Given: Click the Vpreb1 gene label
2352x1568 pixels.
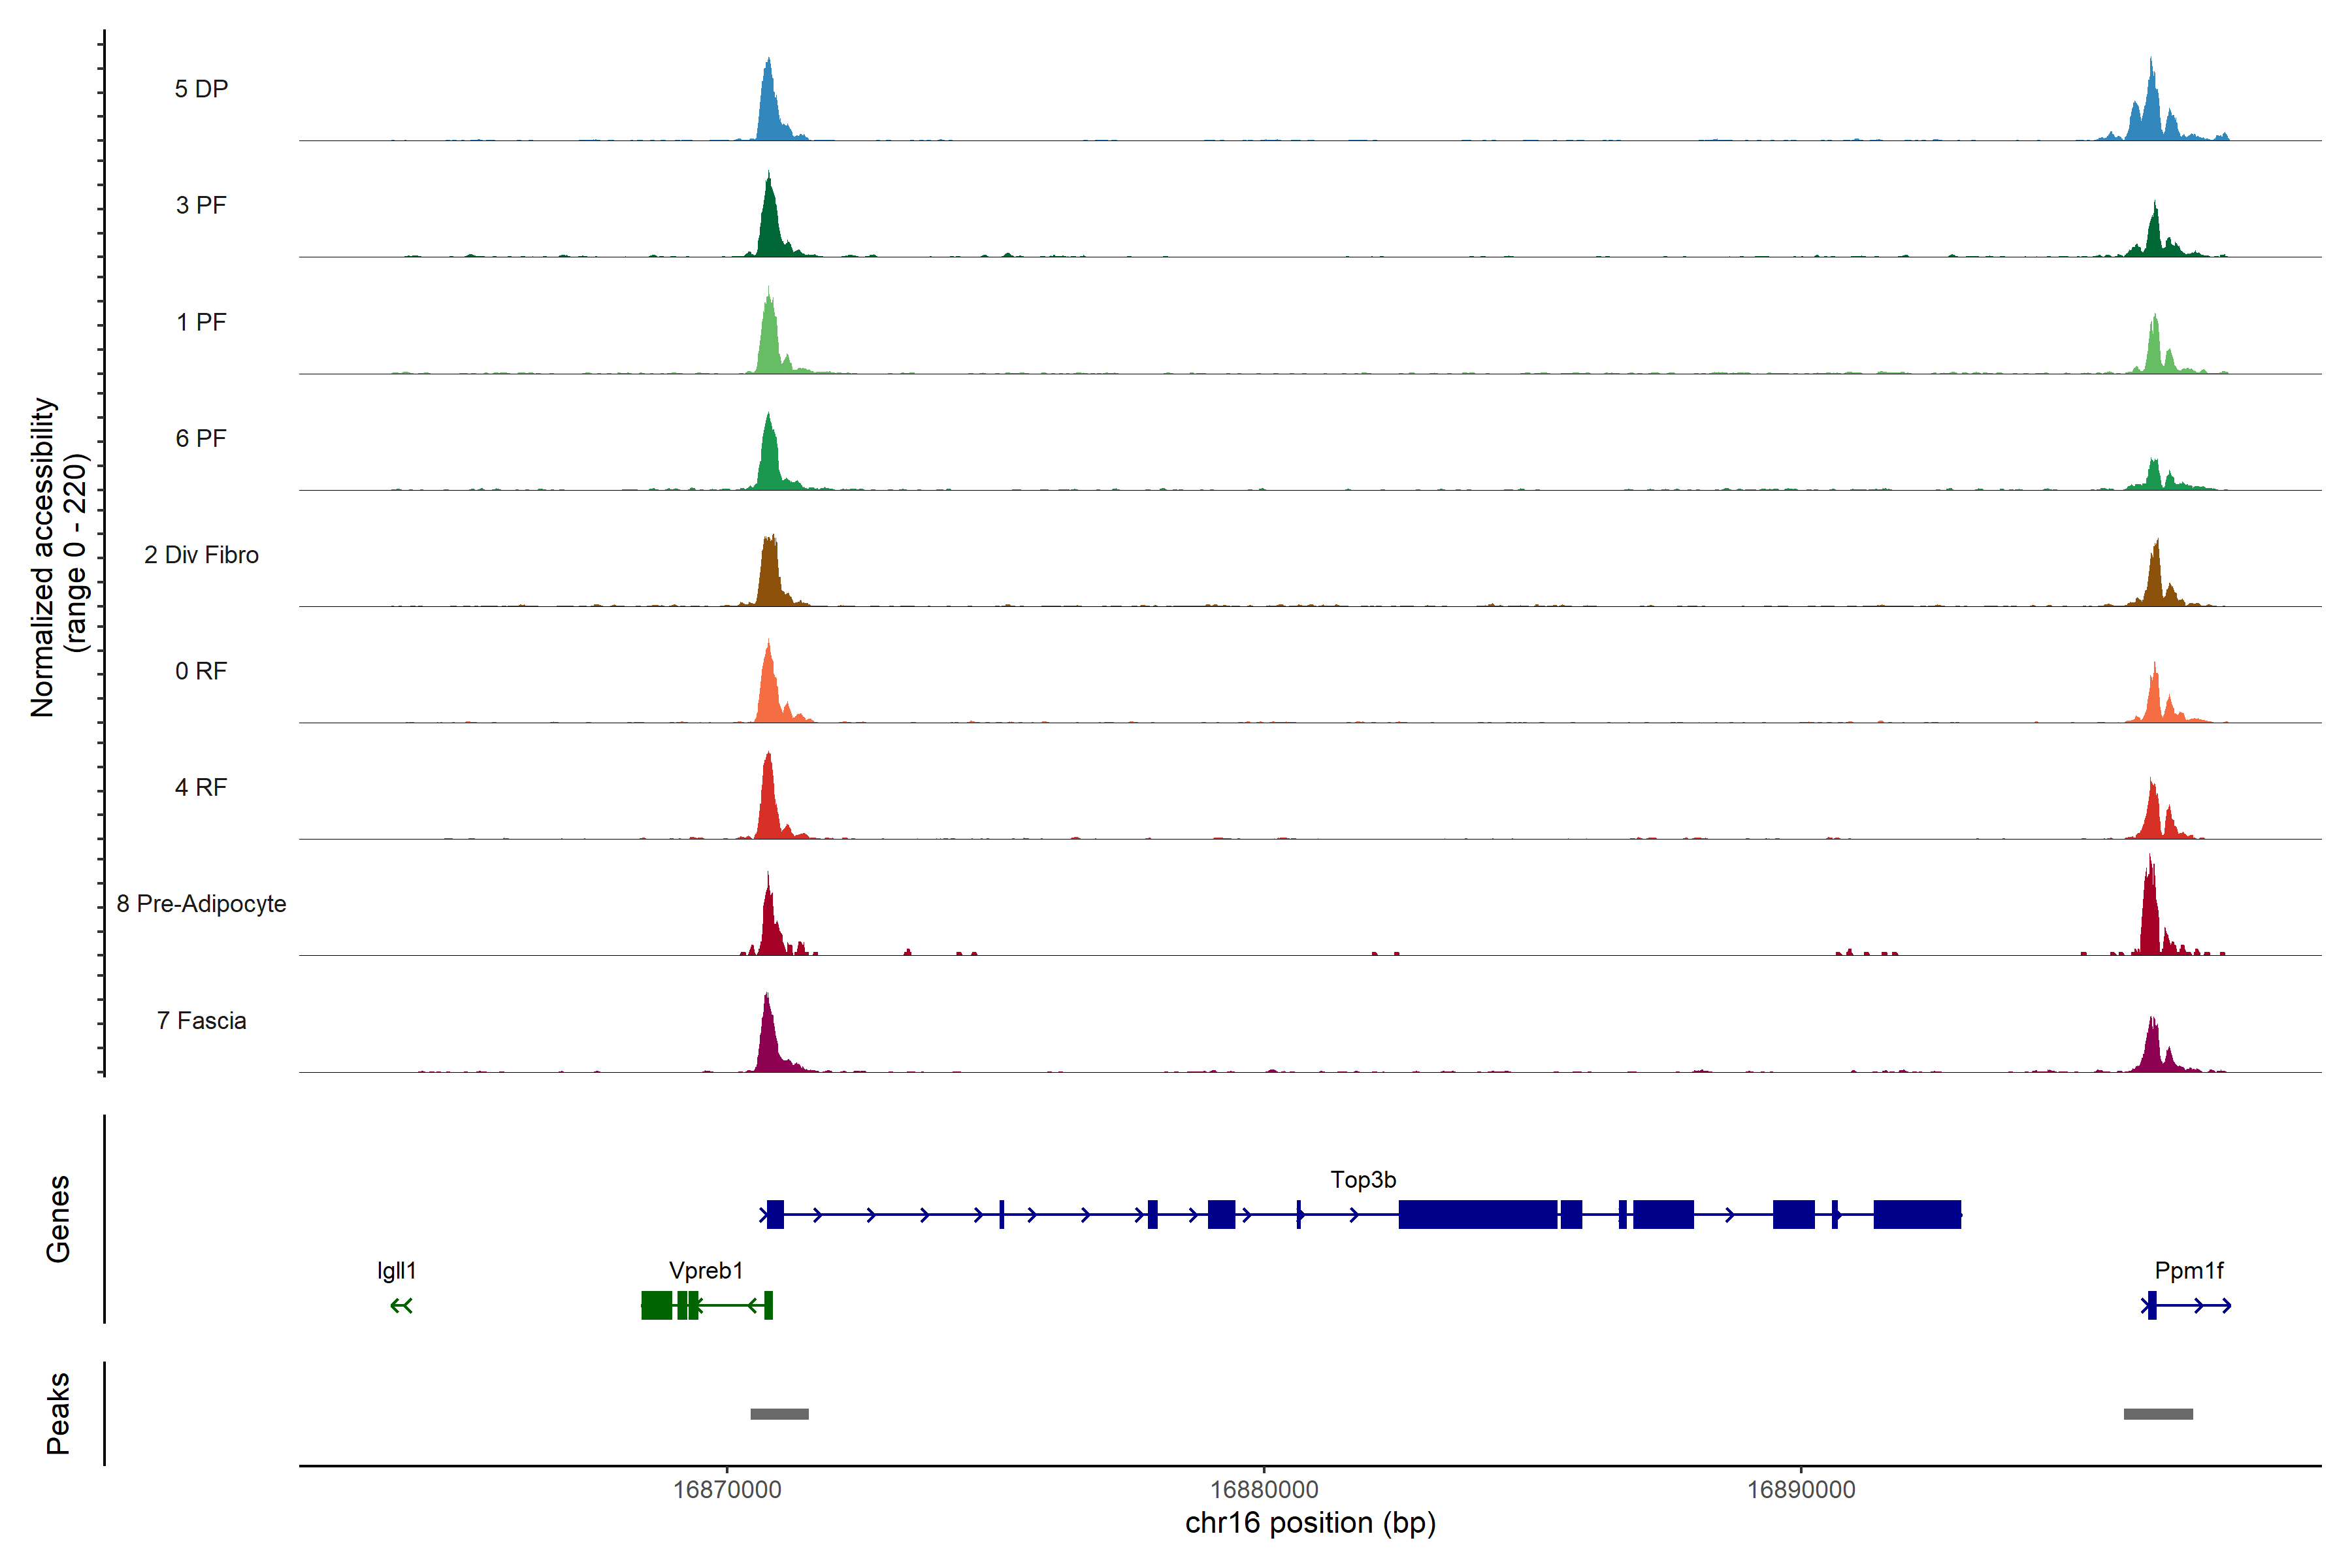Looking at the screenshot, I should tap(706, 1270).
